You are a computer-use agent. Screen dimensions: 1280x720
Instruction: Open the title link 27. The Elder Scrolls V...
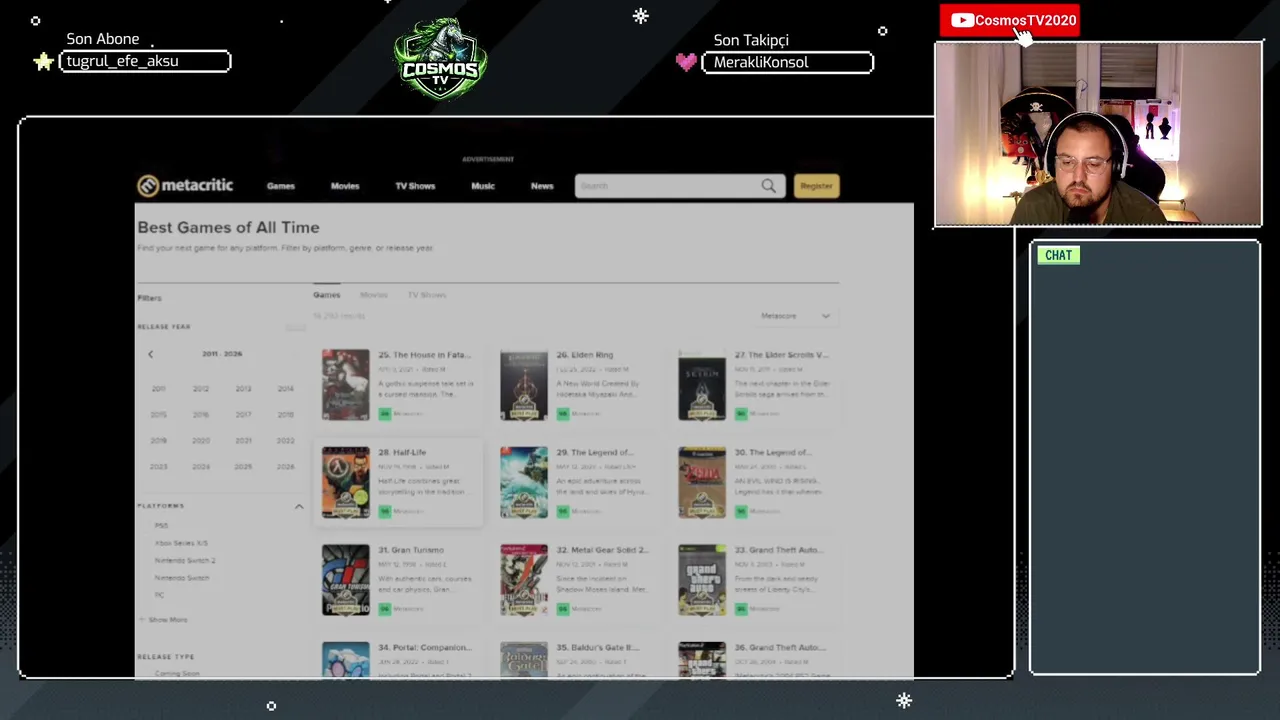tap(781, 355)
